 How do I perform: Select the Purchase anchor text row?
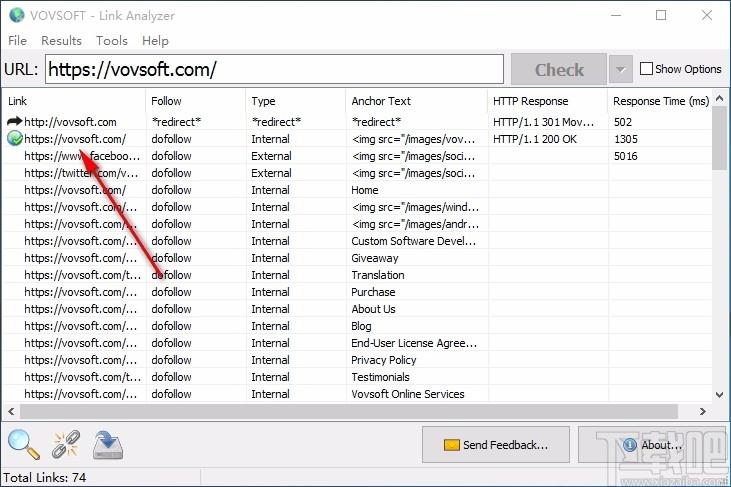[357, 292]
